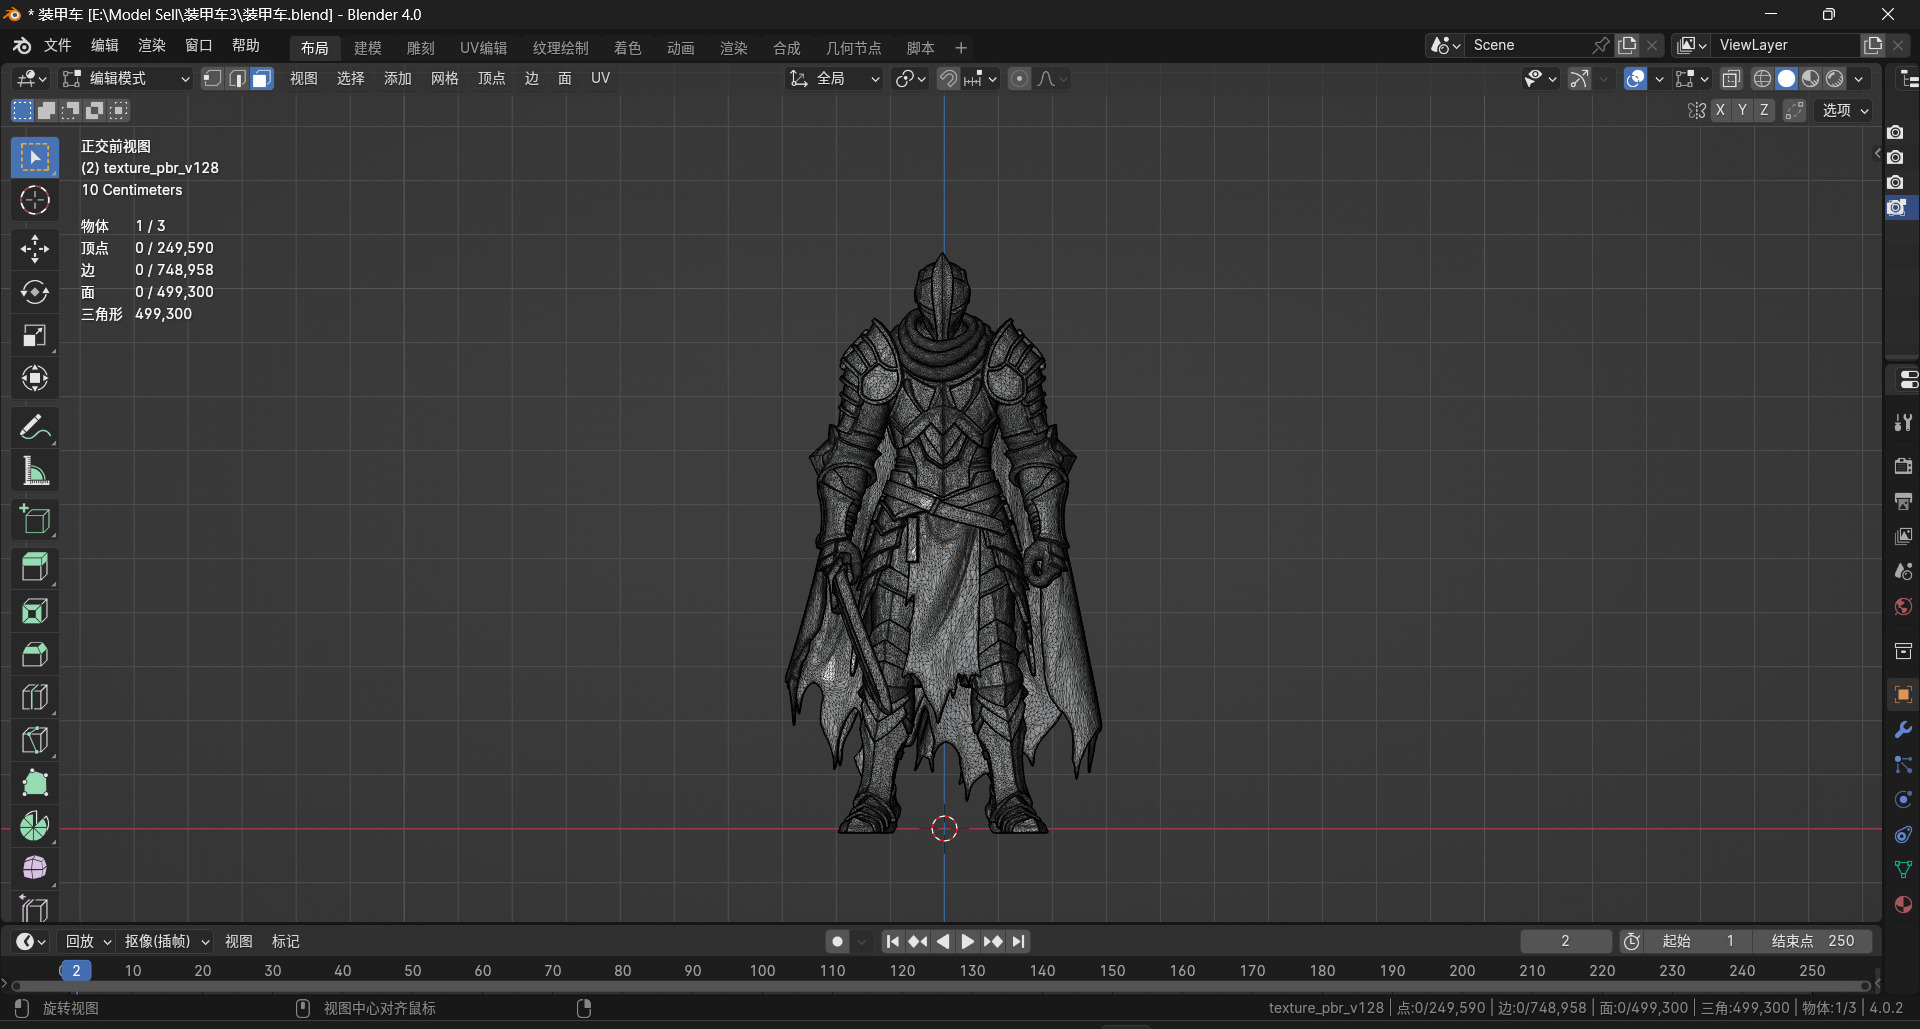
Task: Select the Scale tool
Action: [x=35, y=335]
